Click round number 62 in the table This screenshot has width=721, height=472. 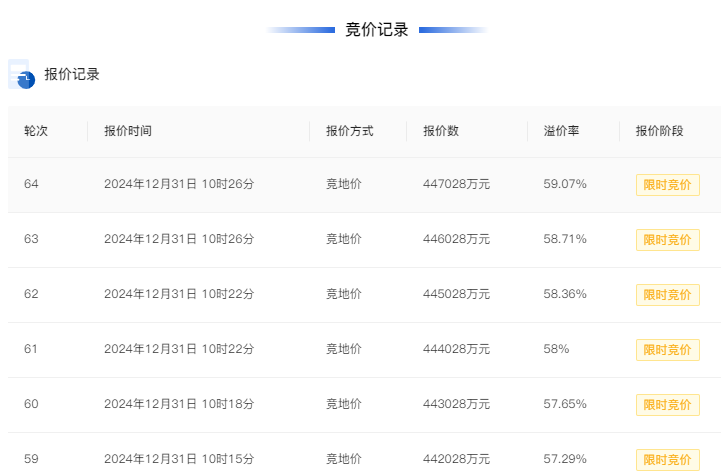(31, 294)
